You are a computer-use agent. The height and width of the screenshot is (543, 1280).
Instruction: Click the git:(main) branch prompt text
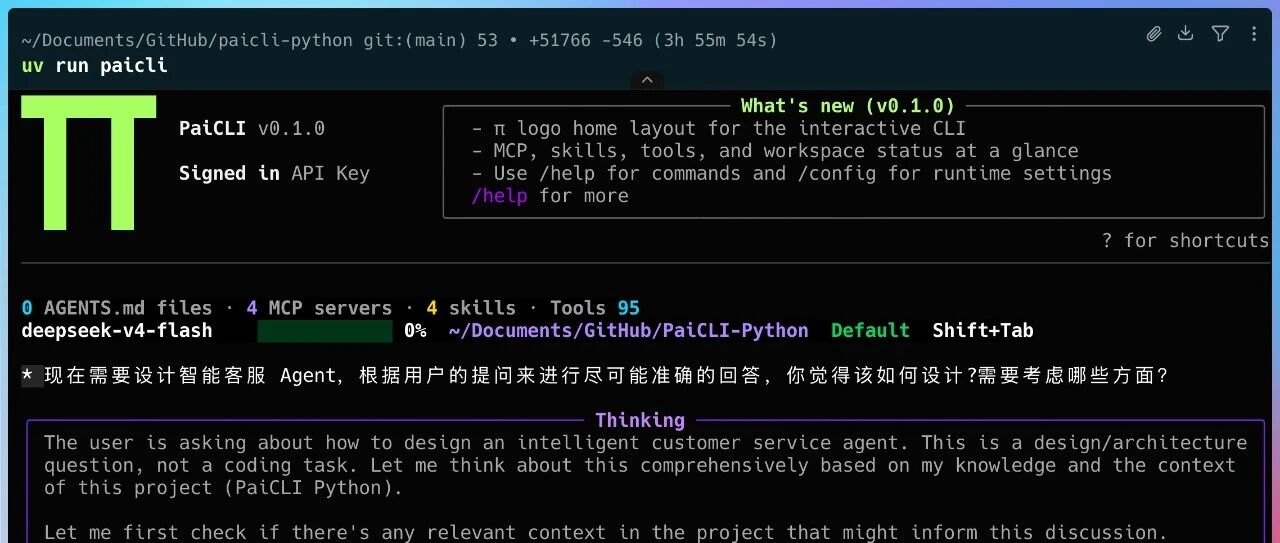pos(415,40)
